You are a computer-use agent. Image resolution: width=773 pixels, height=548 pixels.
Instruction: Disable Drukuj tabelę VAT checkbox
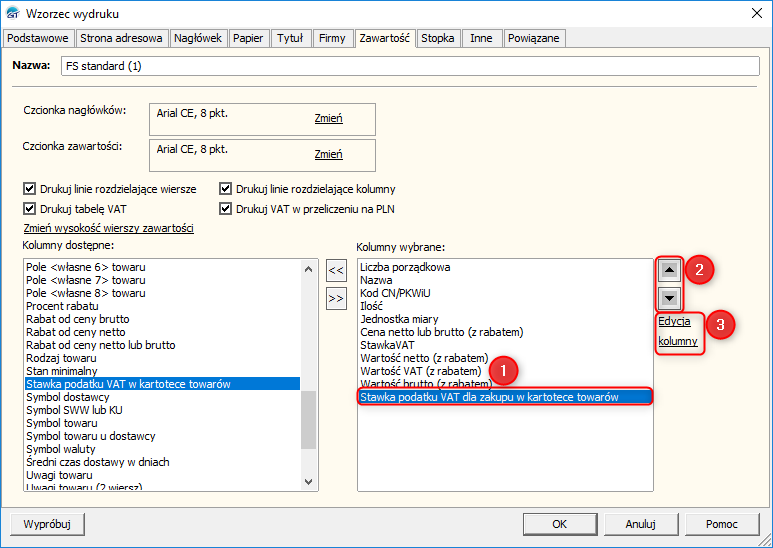(x=30, y=209)
